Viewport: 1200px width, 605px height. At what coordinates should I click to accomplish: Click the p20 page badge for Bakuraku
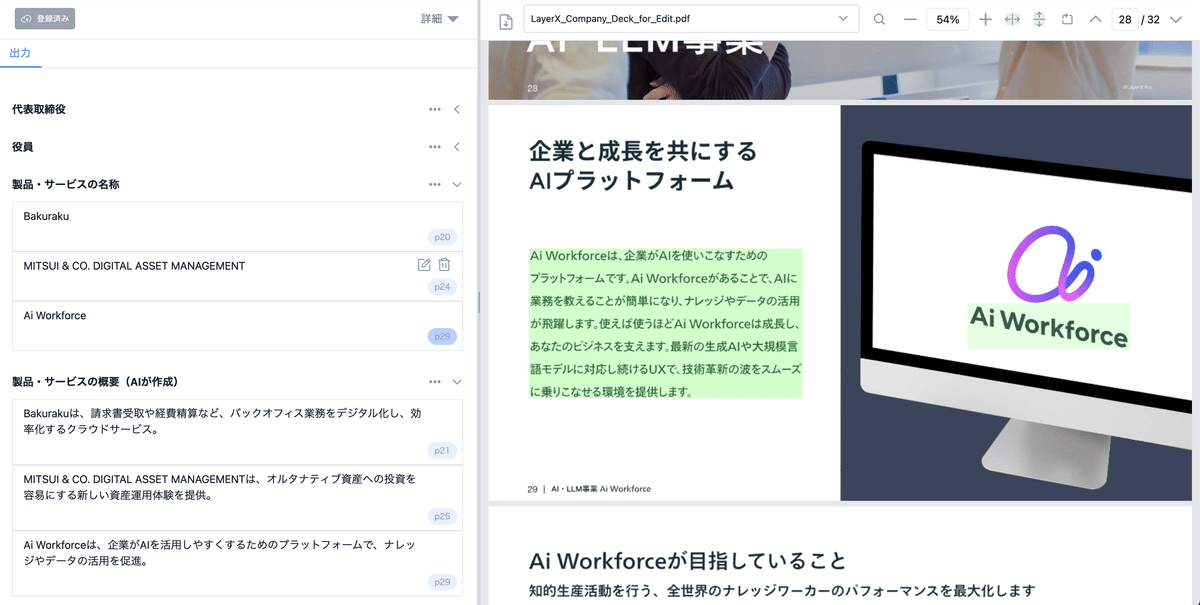[442, 237]
